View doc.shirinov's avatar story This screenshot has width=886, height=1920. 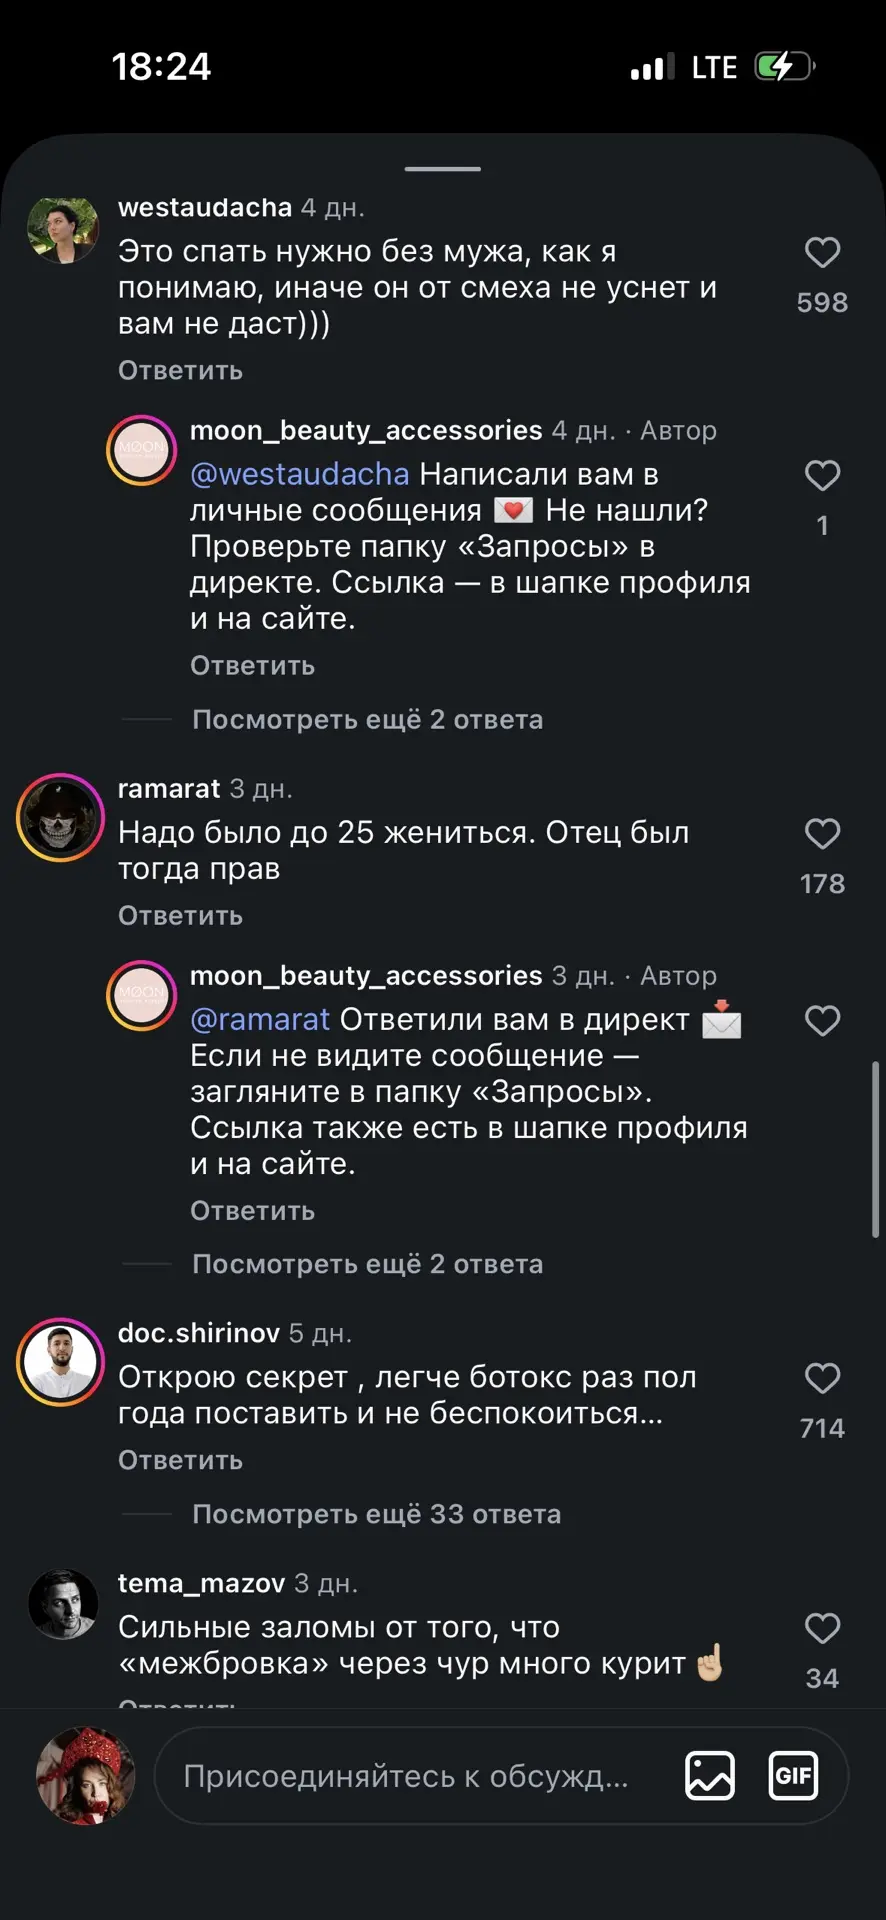pyautogui.click(x=61, y=1362)
